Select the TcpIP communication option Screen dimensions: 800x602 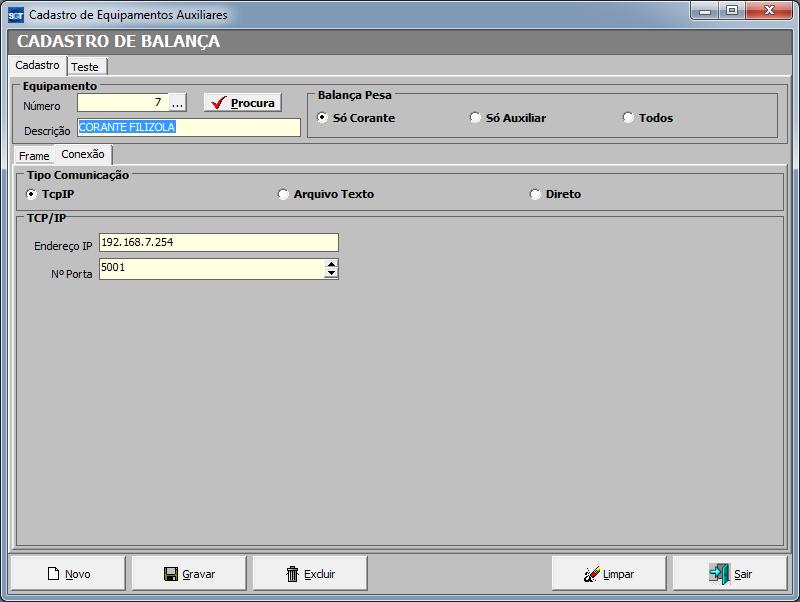point(32,194)
